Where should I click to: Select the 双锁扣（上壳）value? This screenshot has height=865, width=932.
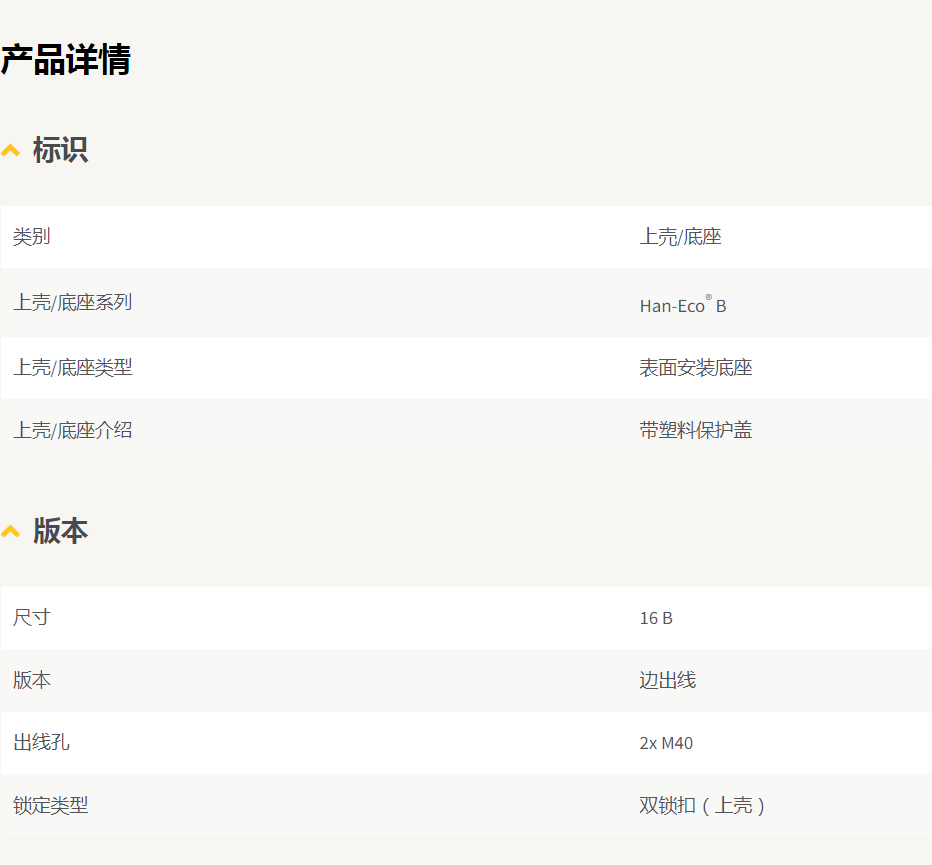(702, 806)
